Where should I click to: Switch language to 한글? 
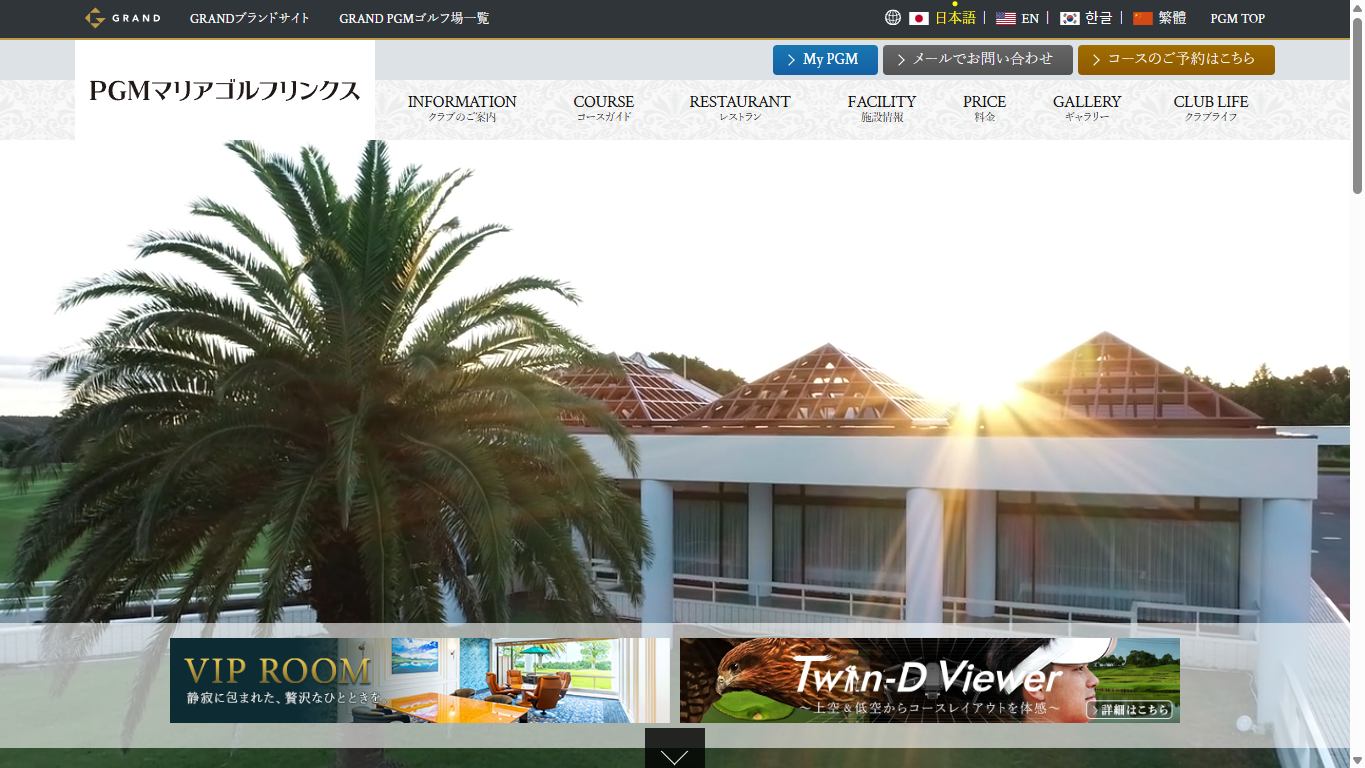(1099, 18)
